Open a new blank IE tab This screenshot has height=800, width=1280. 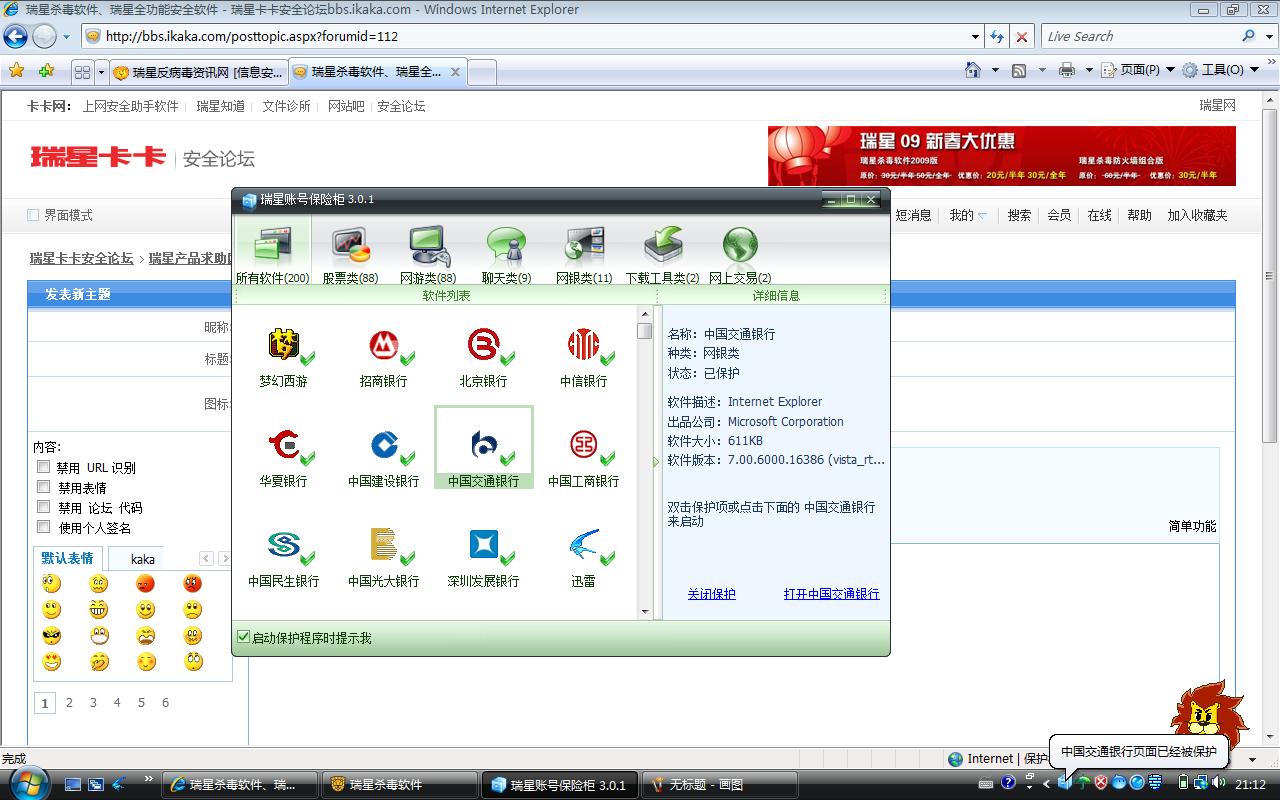point(482,72)
